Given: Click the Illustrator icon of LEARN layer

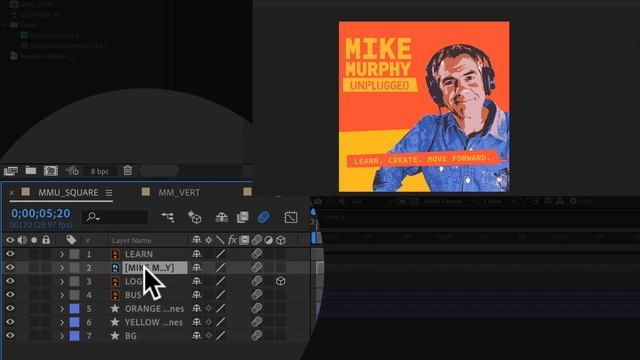Looking at the screenshot, I should (116, 254).
